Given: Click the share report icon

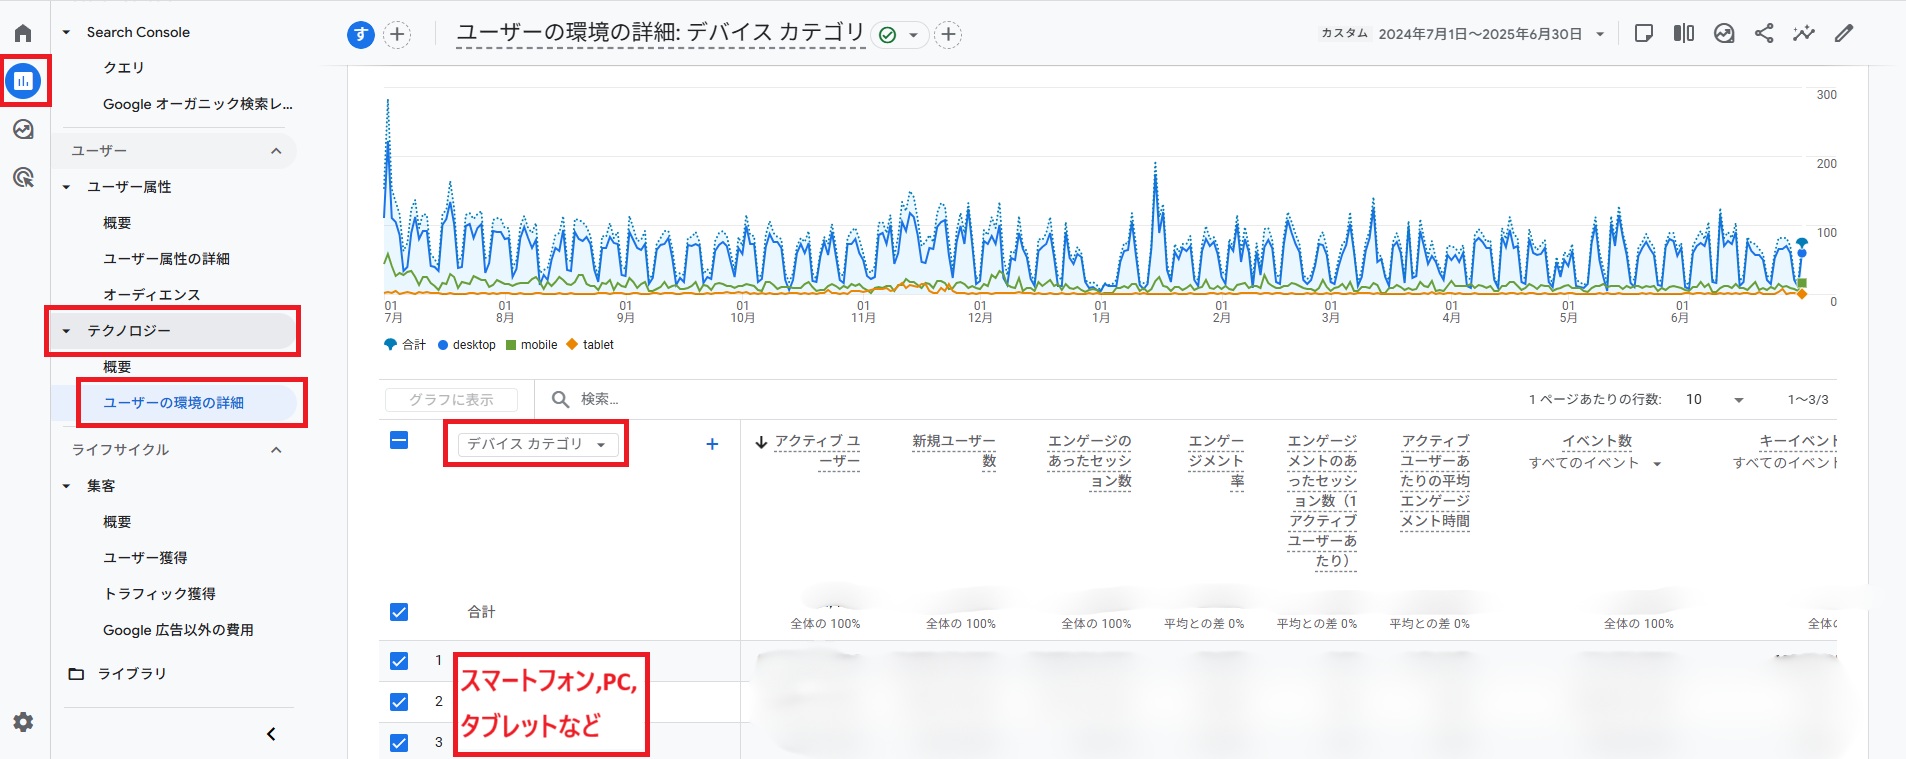Looking at the screenshot, I should tap(1764, 33).
